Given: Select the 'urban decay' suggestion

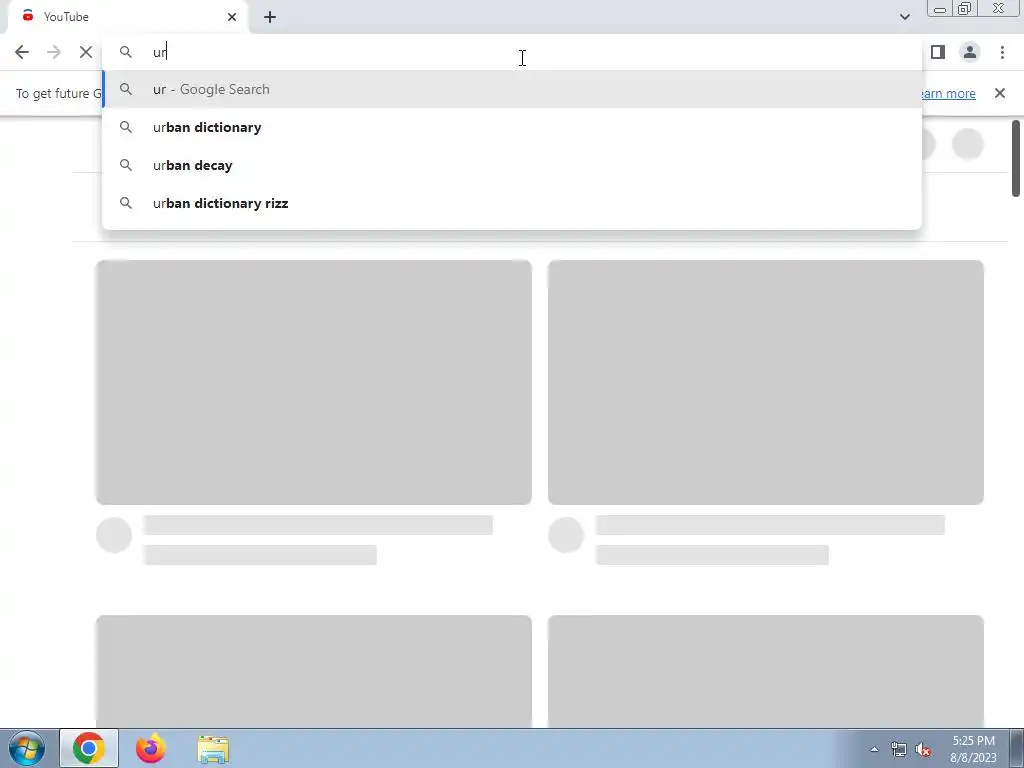Looking at the screenshot, I should 512,165.
